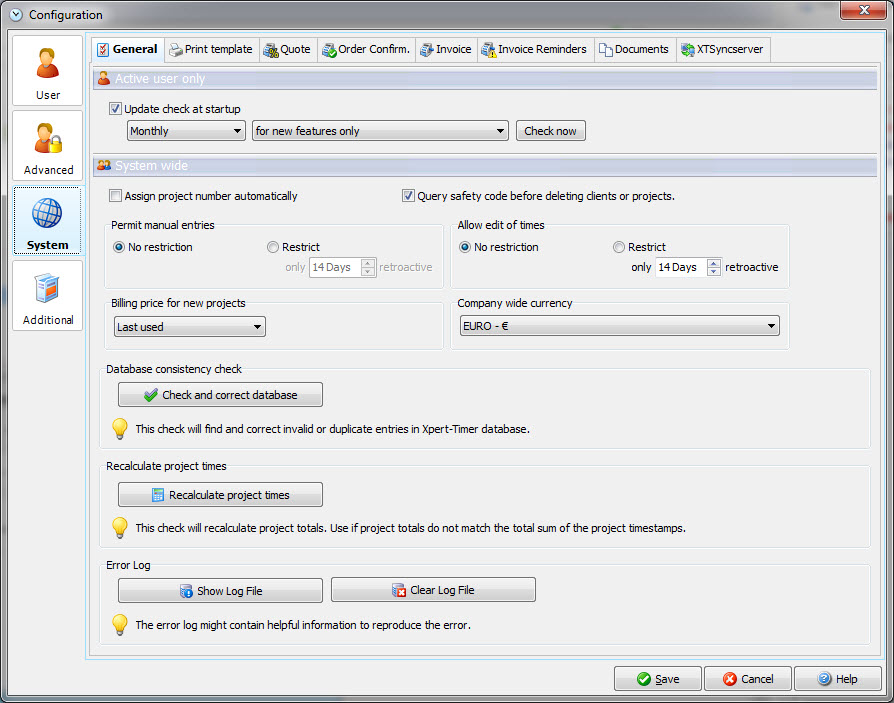894x703 pixels.
Task: Click the Clear Log File icon
Action: click(x=399, y=591)
